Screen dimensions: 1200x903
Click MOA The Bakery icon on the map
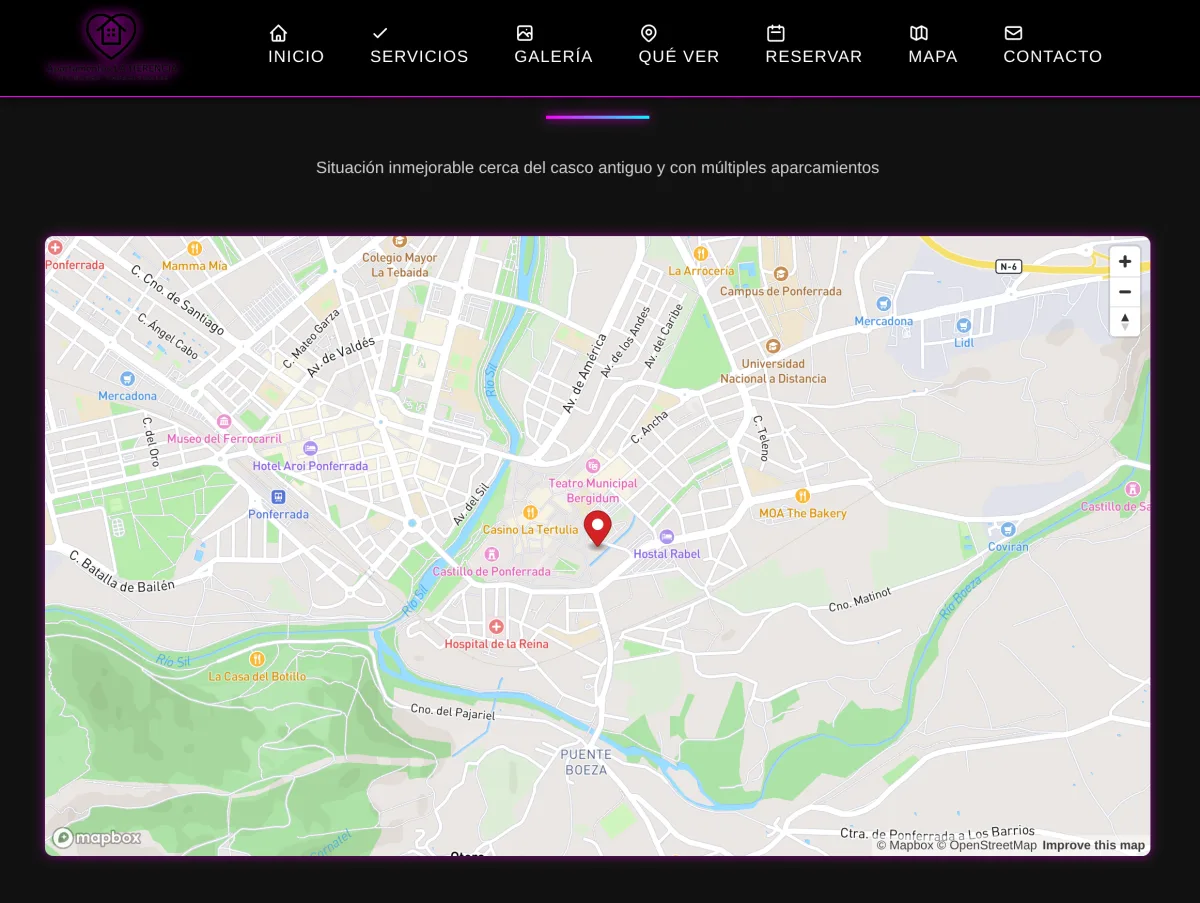coord(802,495)
